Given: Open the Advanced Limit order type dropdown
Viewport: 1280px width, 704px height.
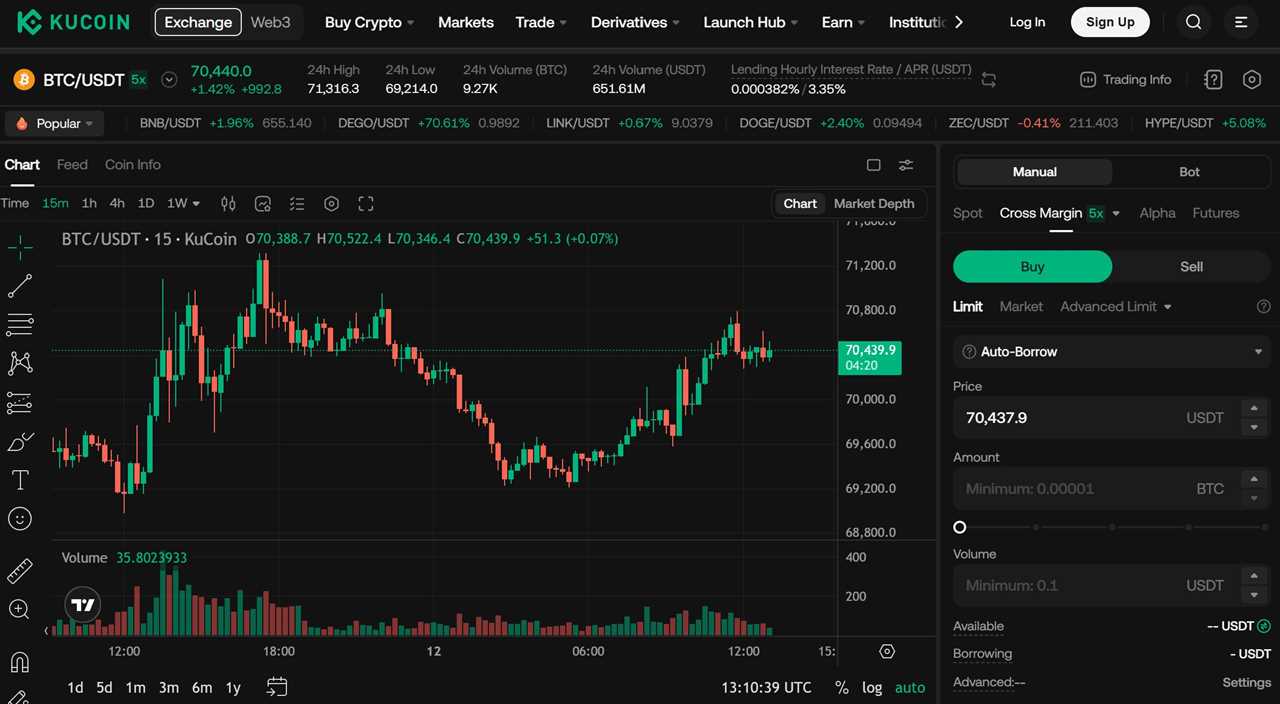Looking at the screenshot, I should 1115,306.
